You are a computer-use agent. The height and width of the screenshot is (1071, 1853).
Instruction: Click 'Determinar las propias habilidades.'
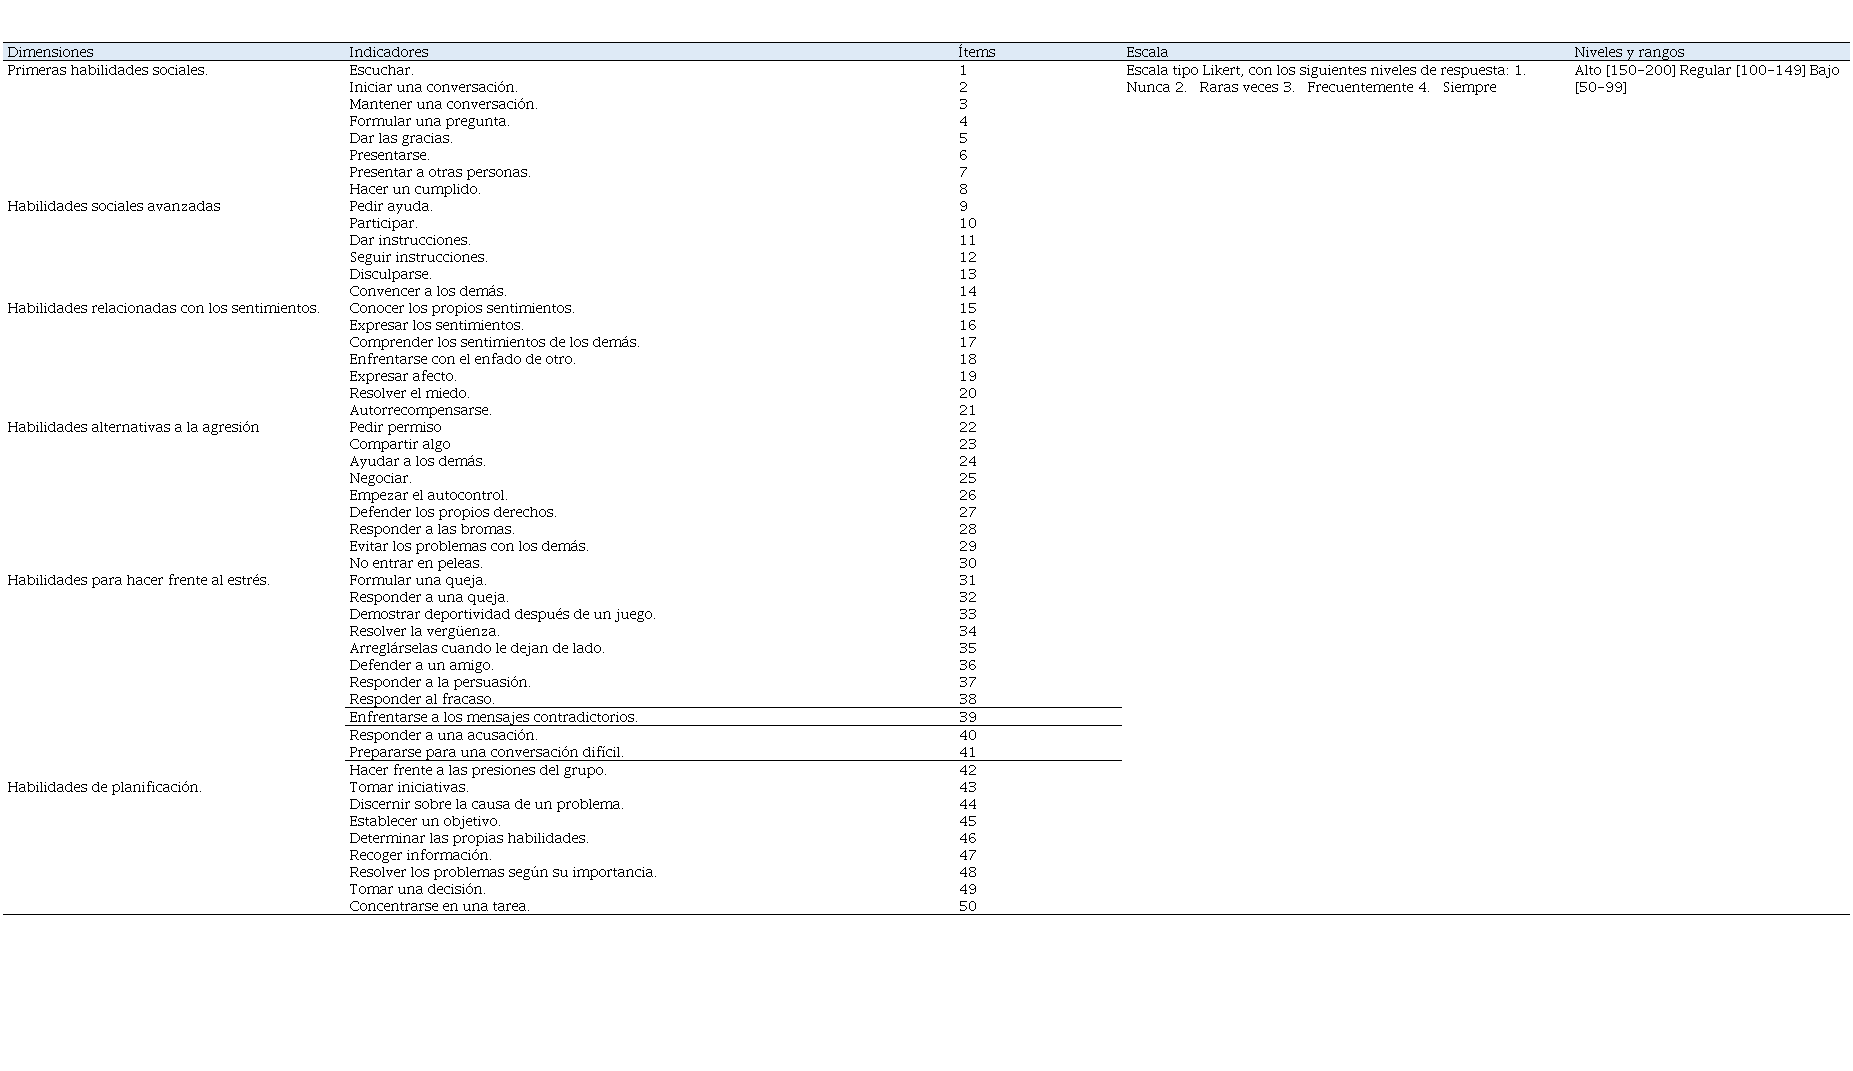tap(469, 838)
